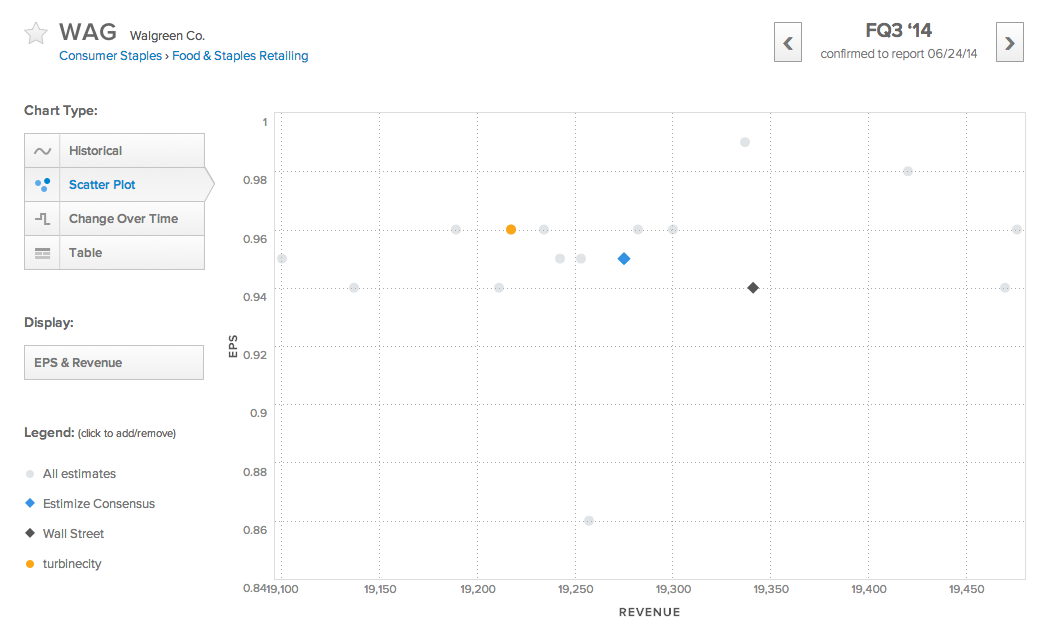Toggle Wall Street in the legend
The width and height of the screenshot is (1061, 624).
pyautogui.click(x=65, y=533)
